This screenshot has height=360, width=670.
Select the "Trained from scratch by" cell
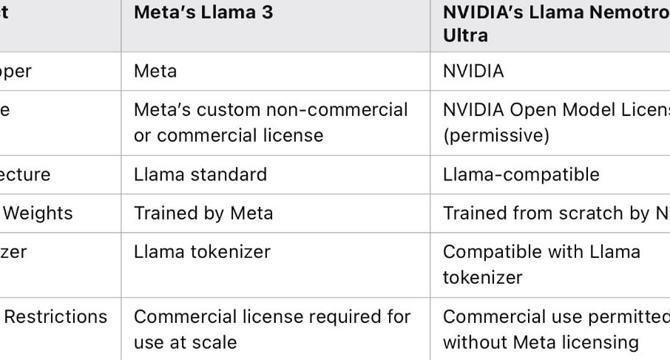[550, 213]
